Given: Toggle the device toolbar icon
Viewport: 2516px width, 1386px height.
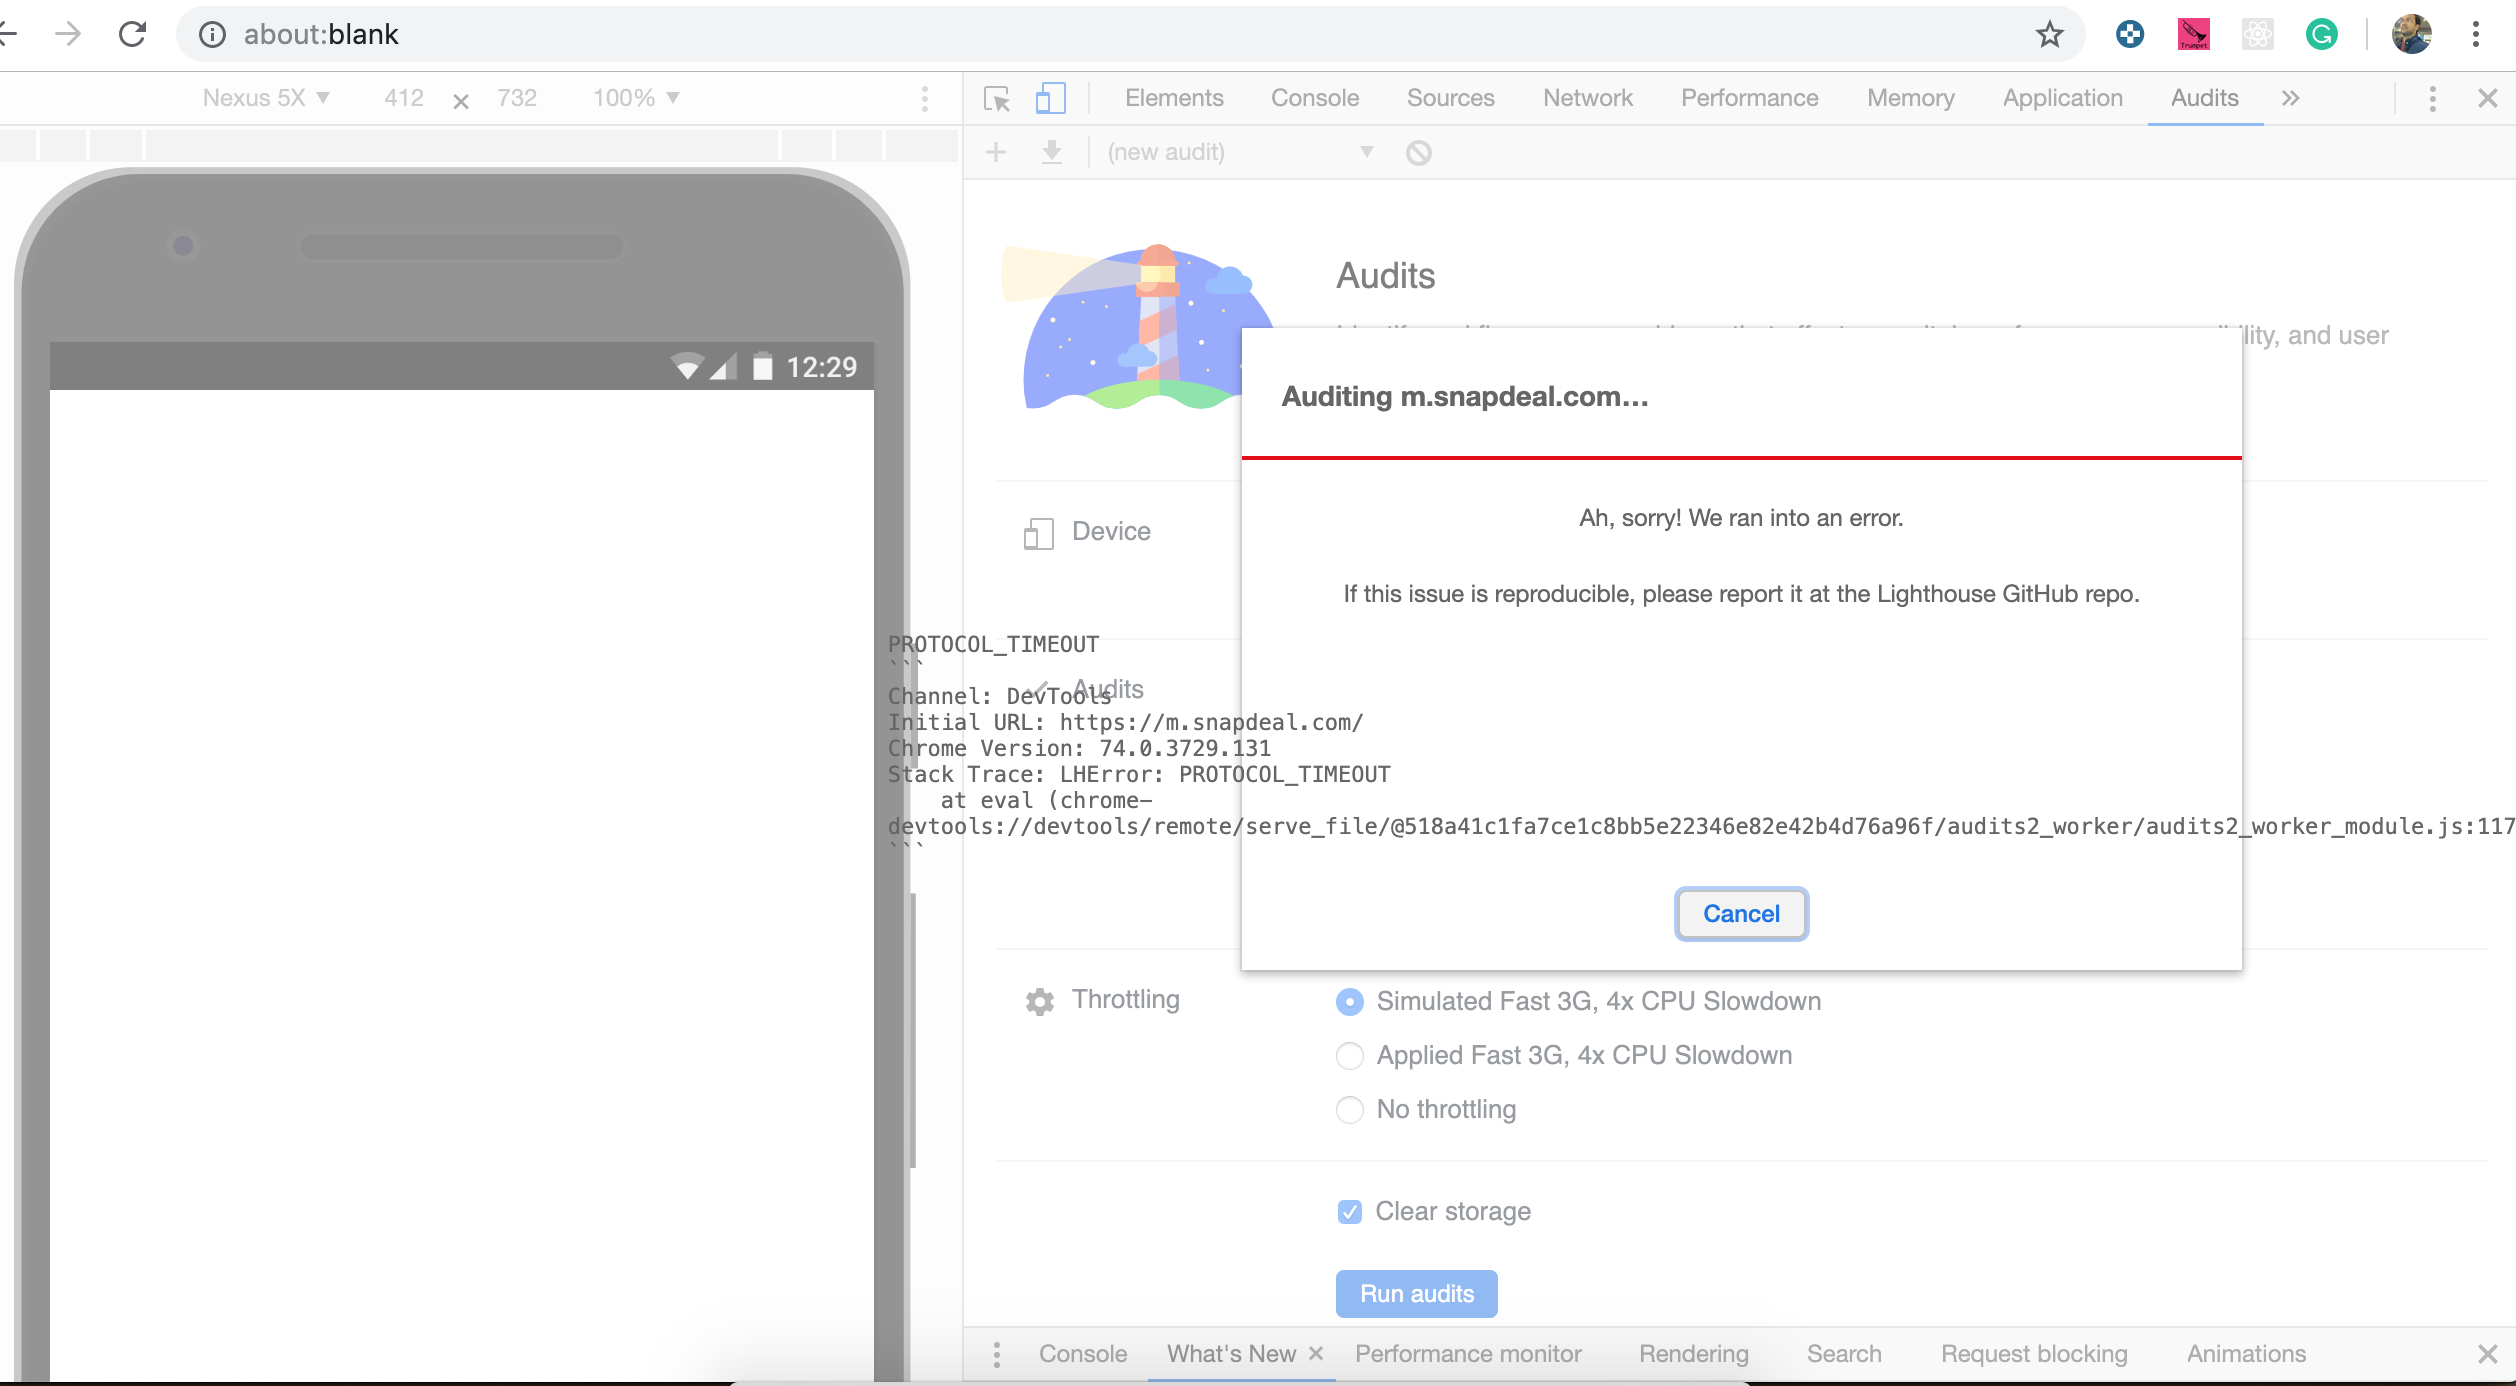Looking at the screenshot, I should click(1049, 98).
